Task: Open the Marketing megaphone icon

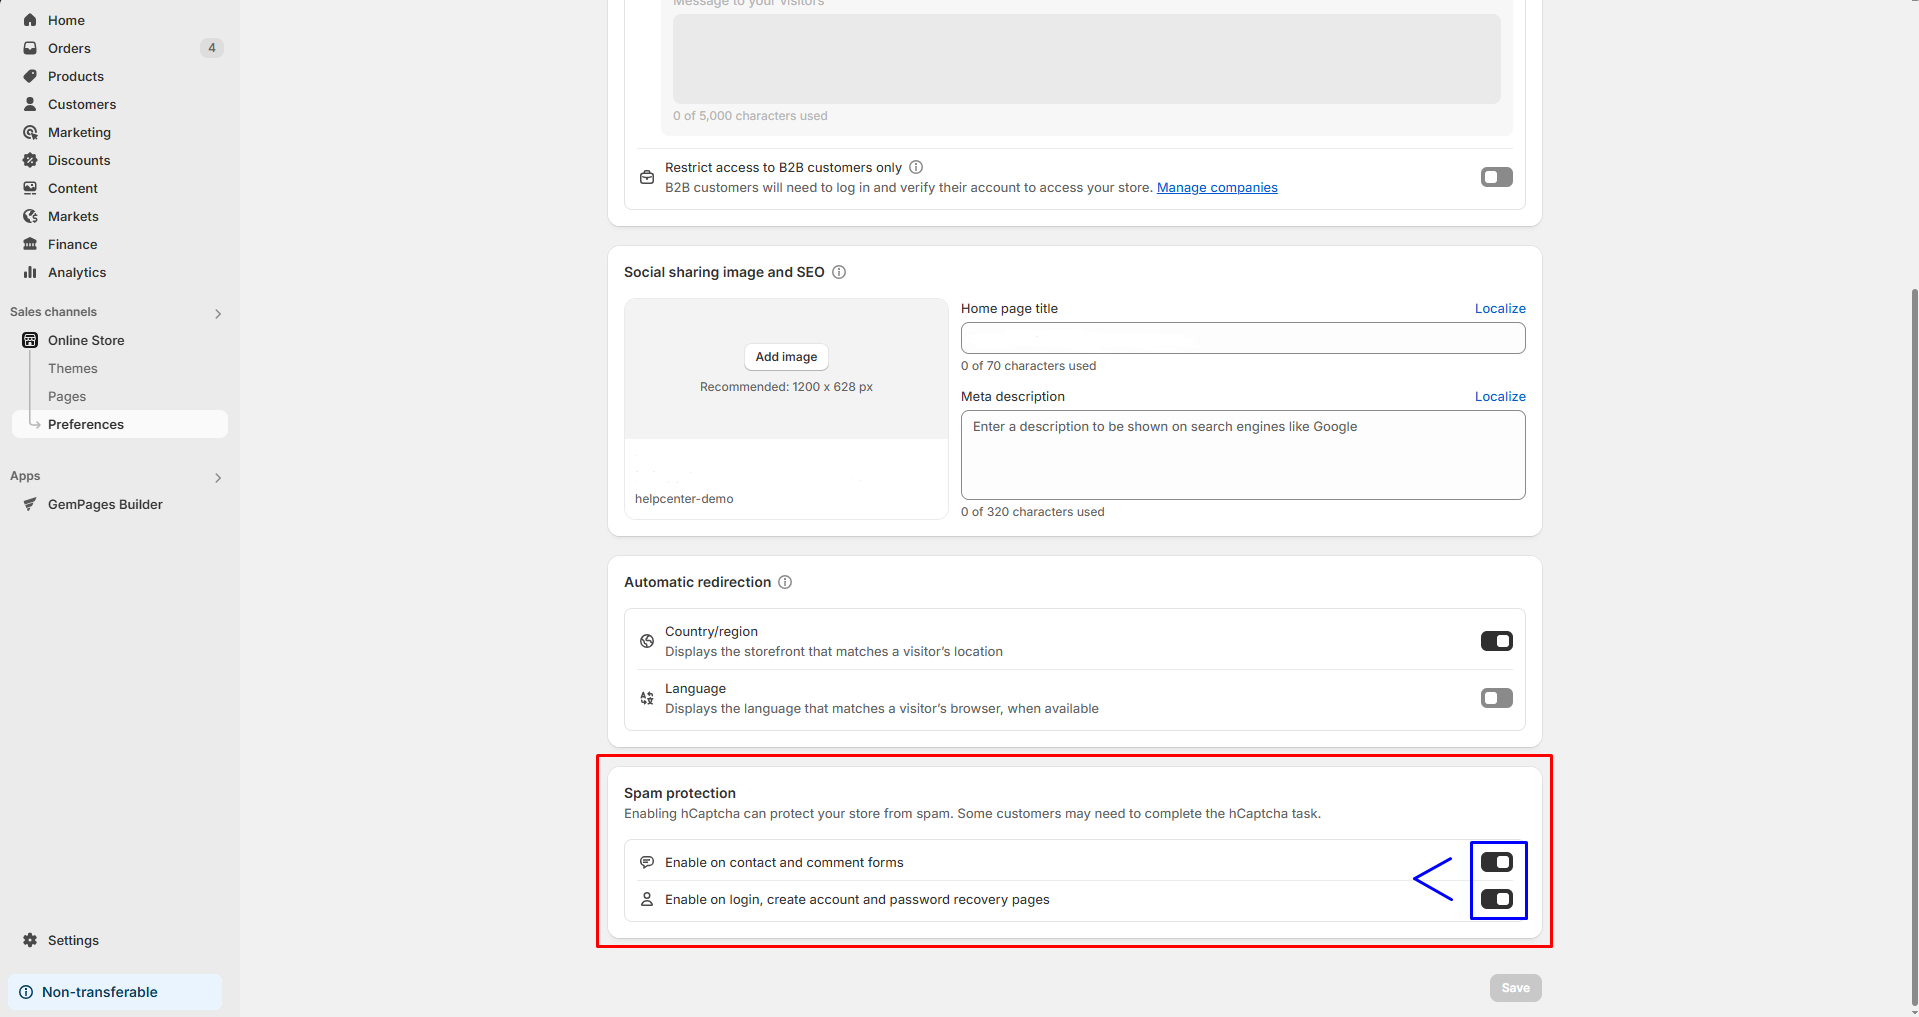Action: pos(30,132)
